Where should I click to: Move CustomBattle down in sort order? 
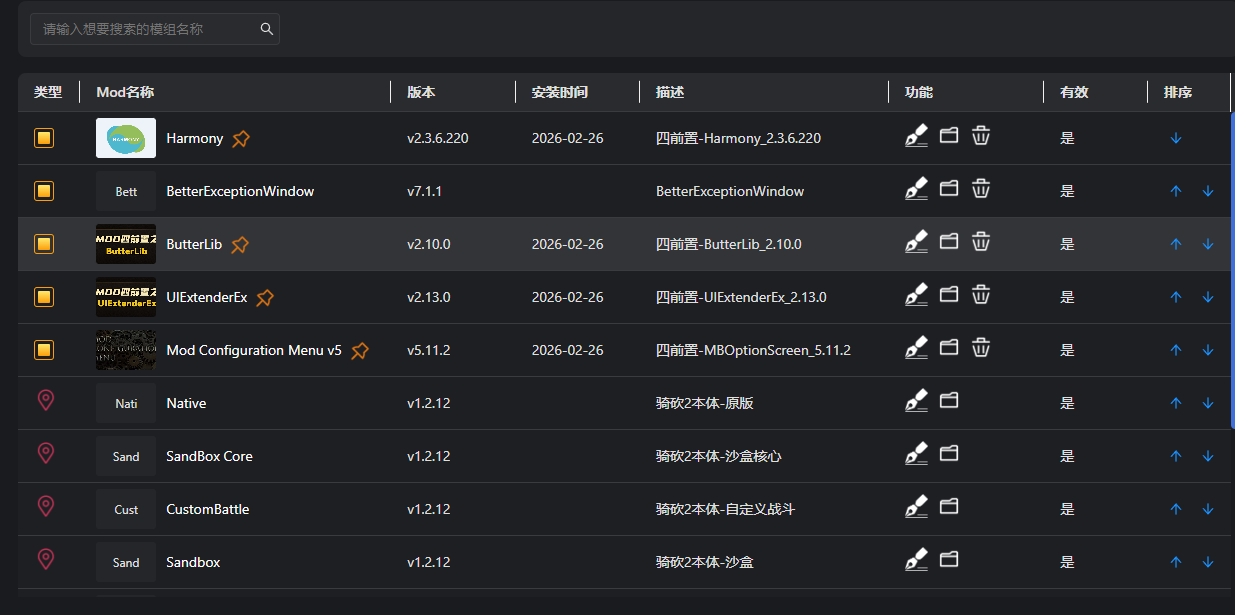coord(1208,509)
